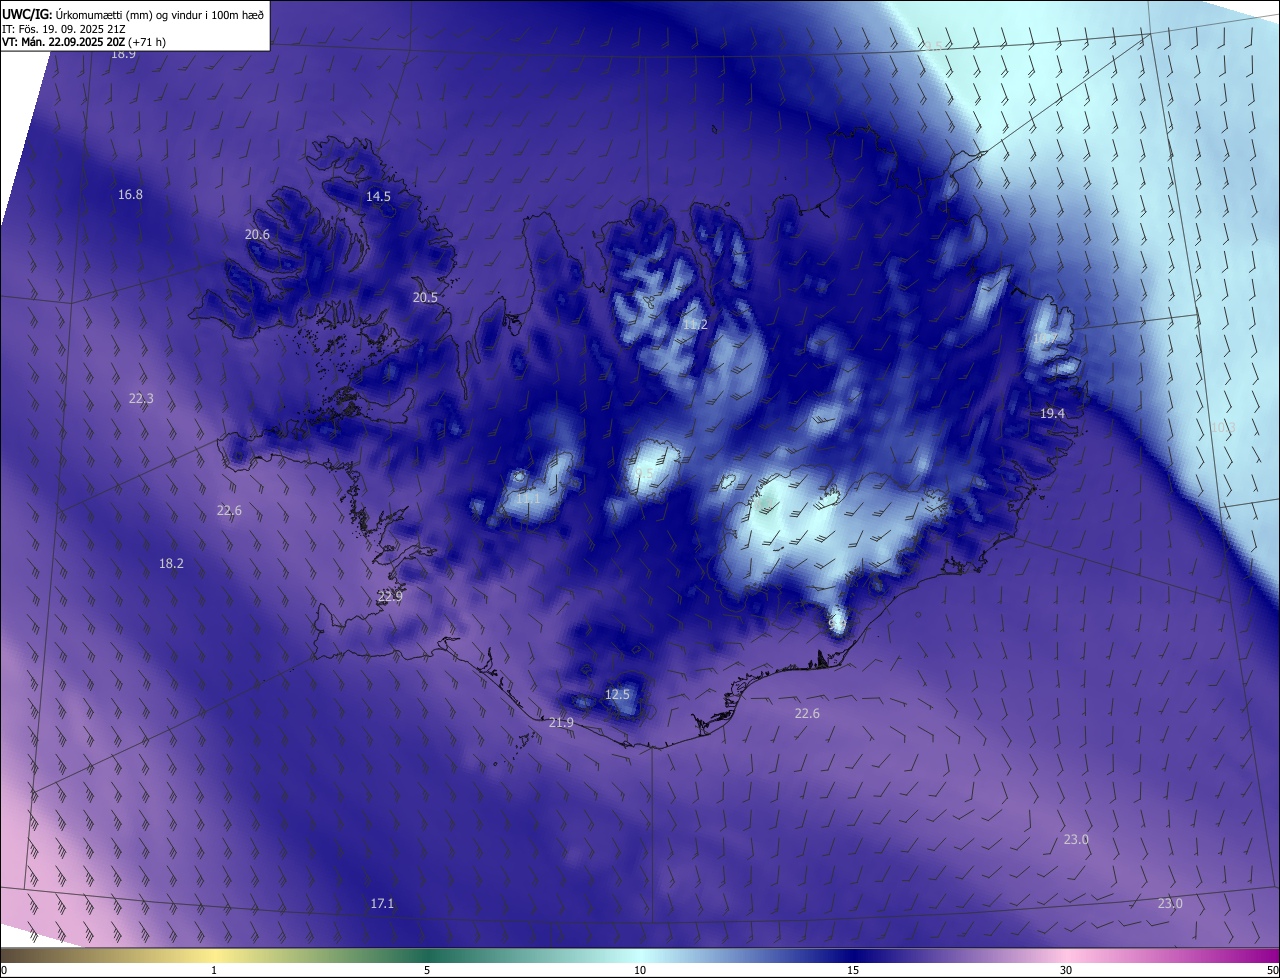Click the 22.6 value off the southeast coast
1280x978 pixels.
click(807, 714)
